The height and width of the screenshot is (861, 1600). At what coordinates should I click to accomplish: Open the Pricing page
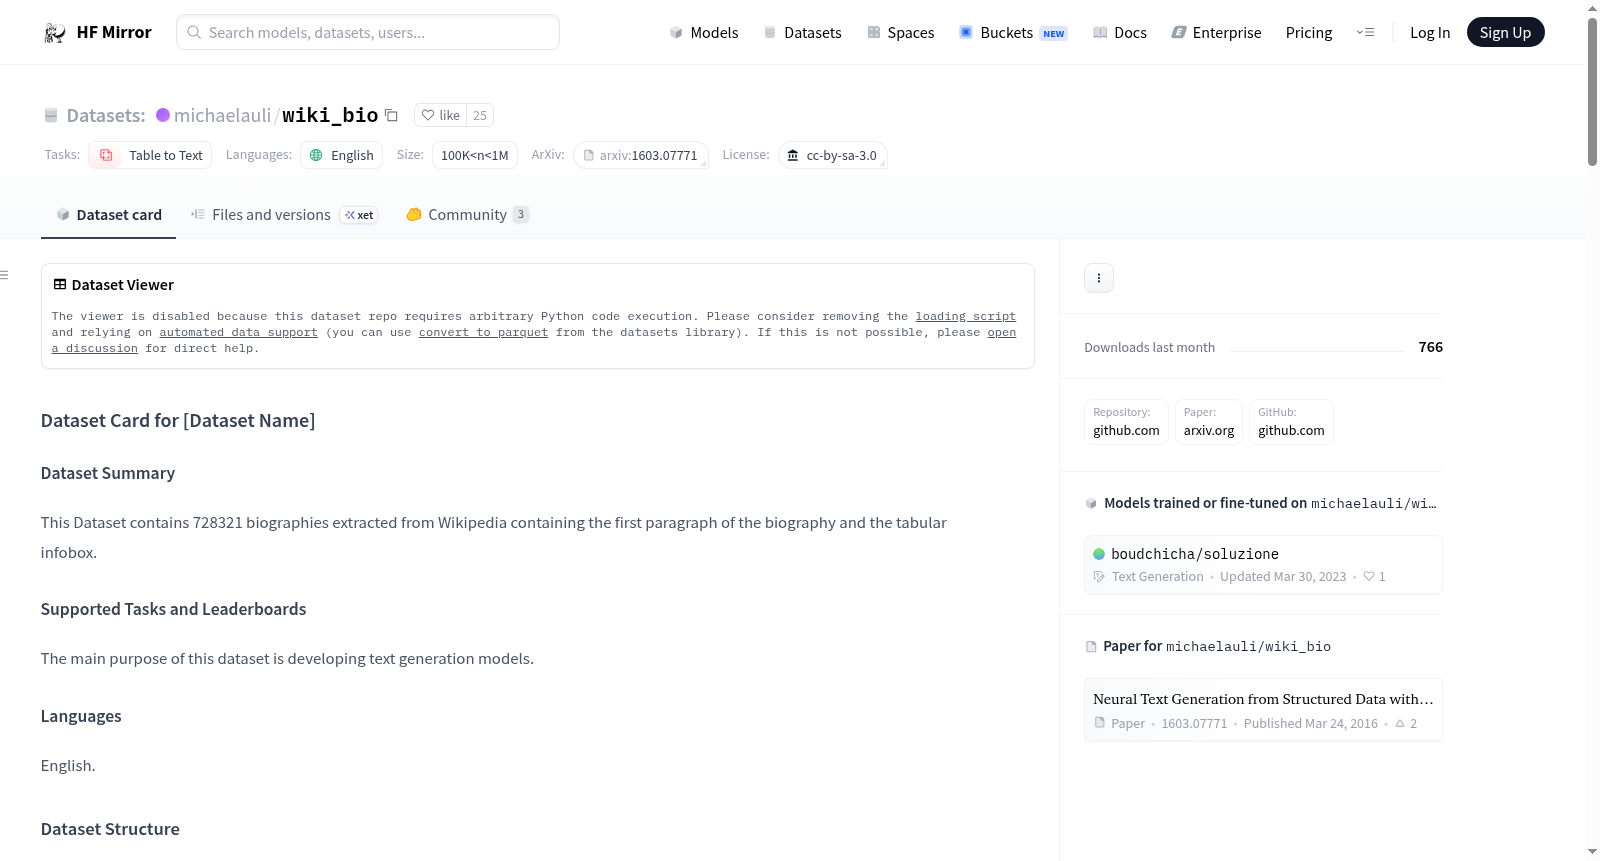(x=1309, y=33)
